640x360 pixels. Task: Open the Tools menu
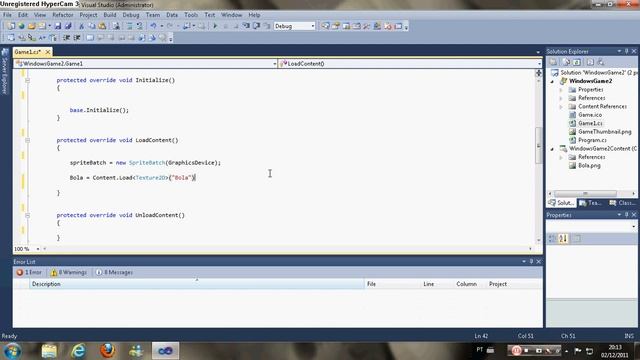pos(191,15)
